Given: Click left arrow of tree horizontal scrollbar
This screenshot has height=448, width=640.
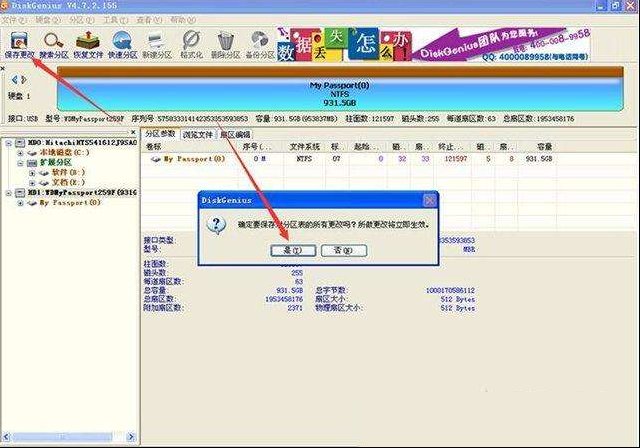Looking at the screenshot, I should click(x=6, y=437).
